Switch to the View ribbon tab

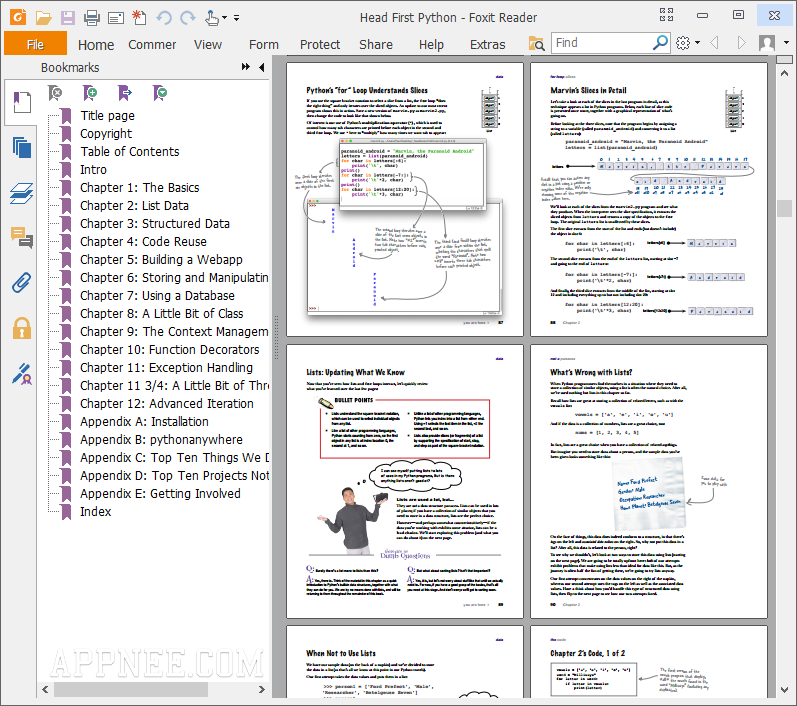pos(207,45)
